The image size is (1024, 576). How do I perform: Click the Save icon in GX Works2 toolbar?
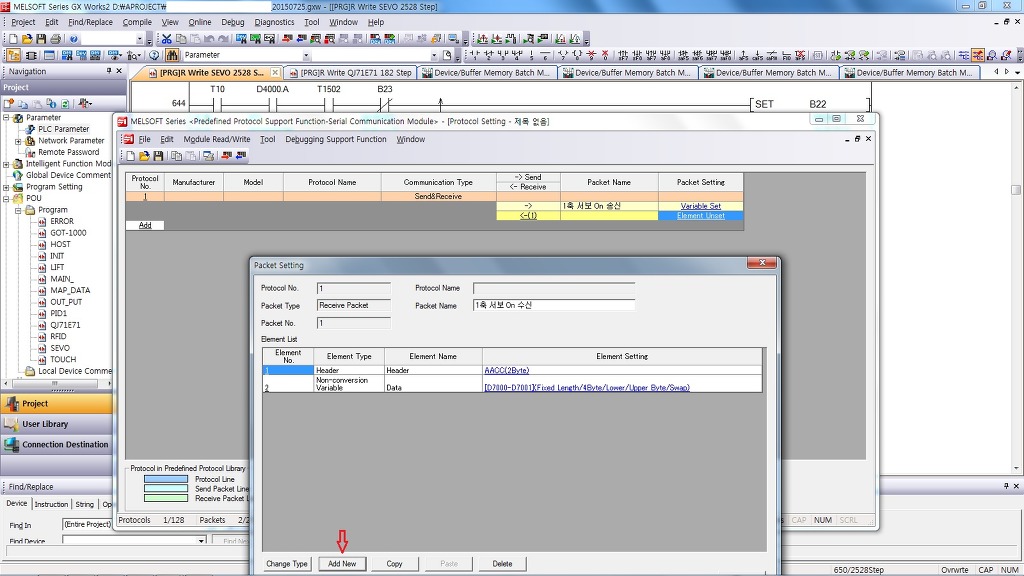click(x=41, y=39)
